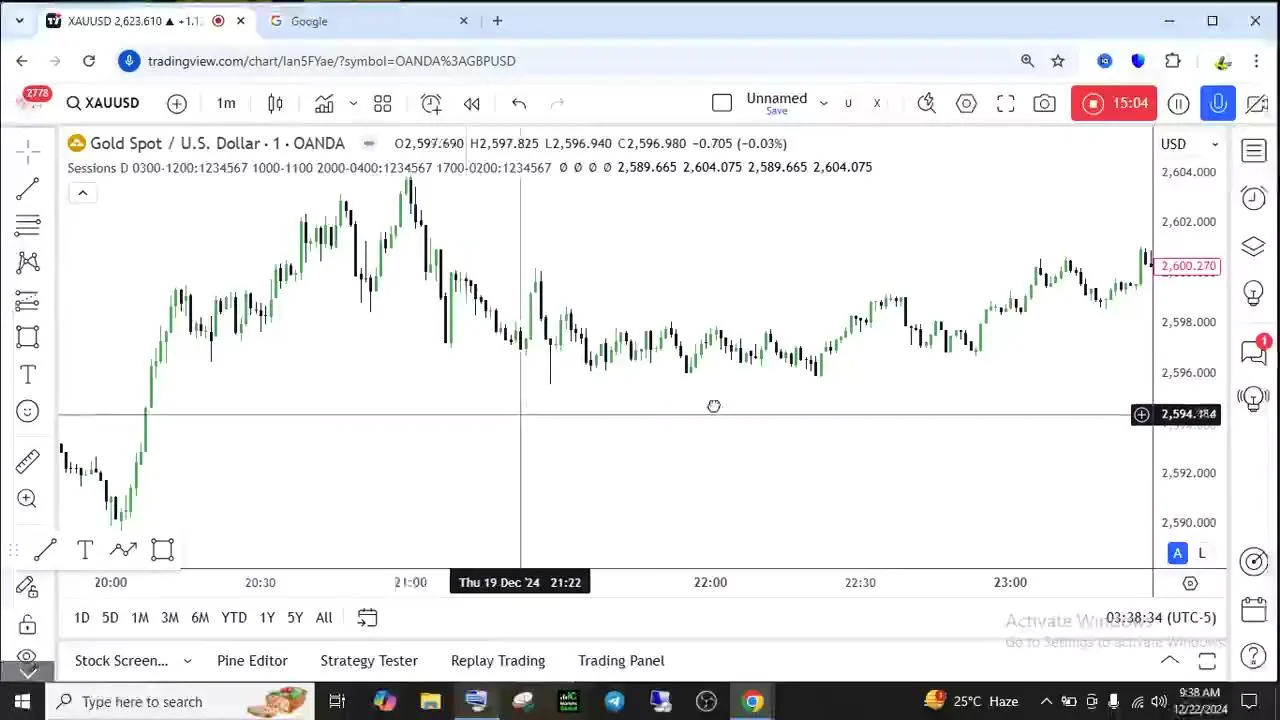Pause the screen recording
The image size is (1280, 720).
tap(1178, 104)
